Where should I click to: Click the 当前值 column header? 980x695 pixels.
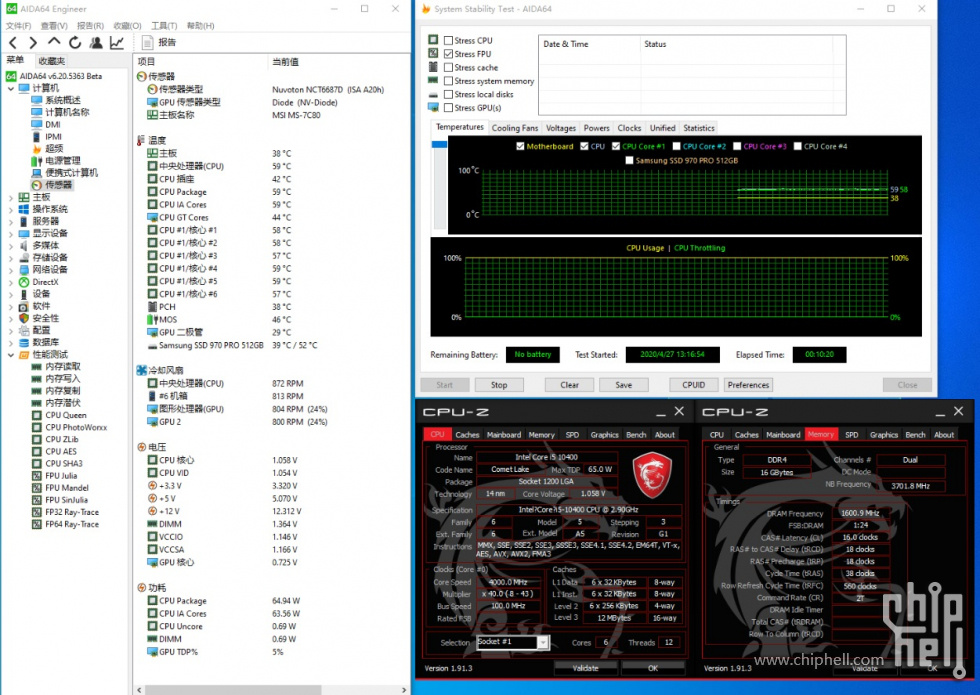click(286, 62)
